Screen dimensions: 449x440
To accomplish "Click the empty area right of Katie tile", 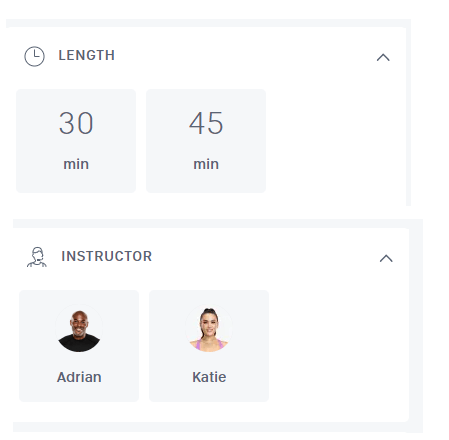I will click(338, 346).
